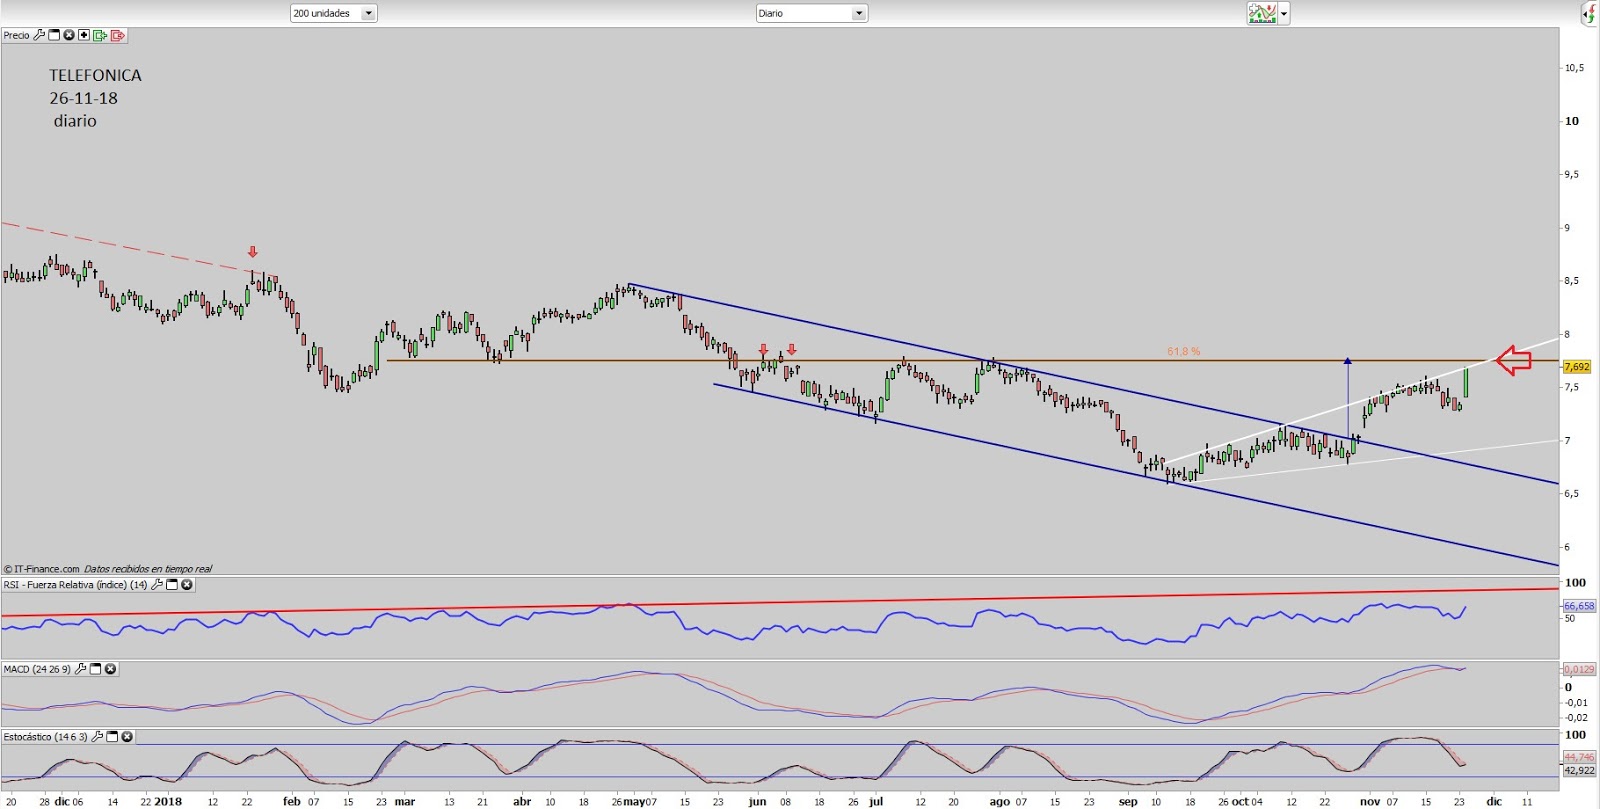Click the red export arrow icon
The width and height of the screenshot is (1600, 809).
tap(117, 35)
